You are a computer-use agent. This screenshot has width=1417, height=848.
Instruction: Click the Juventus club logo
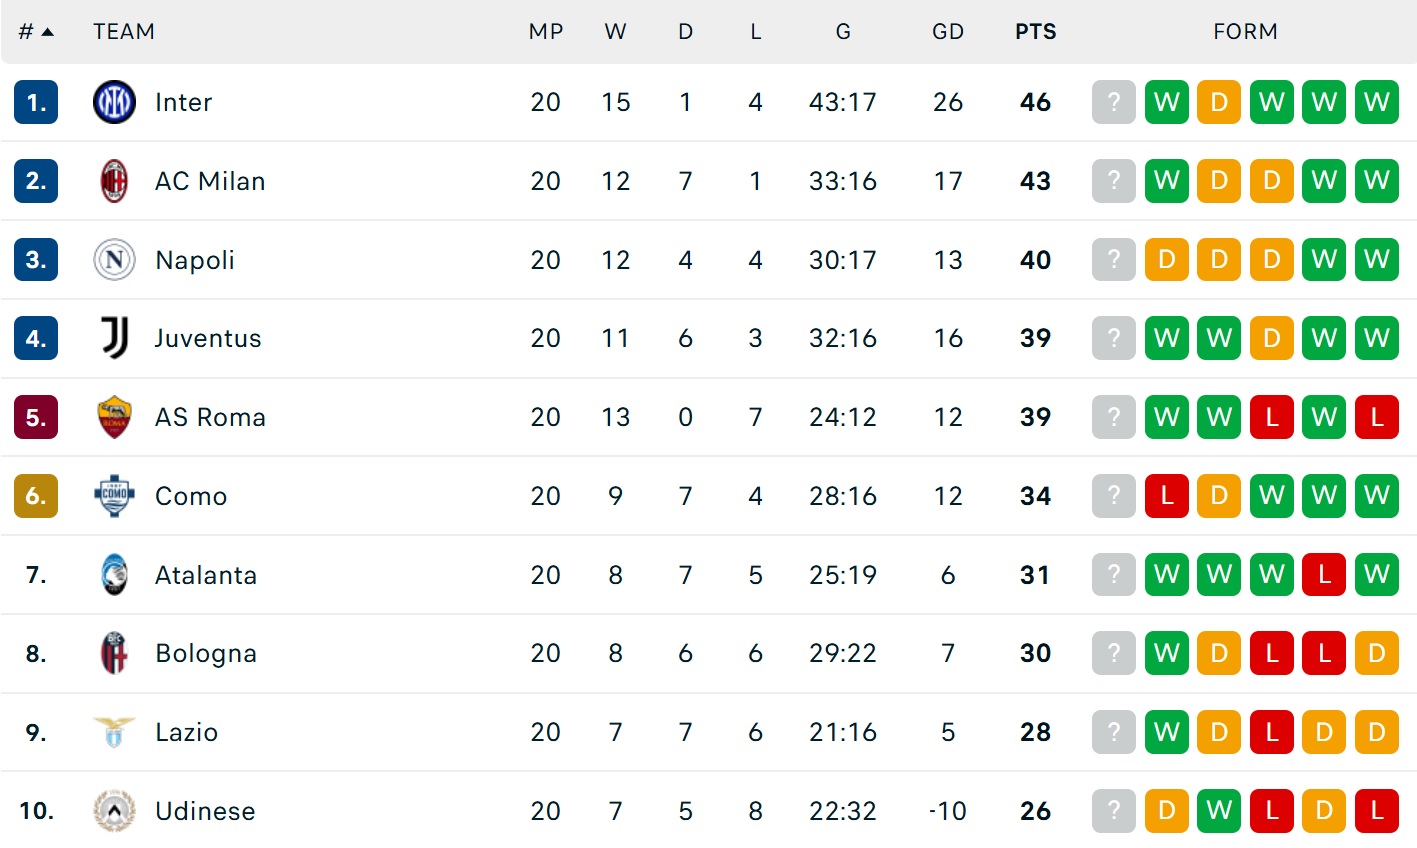click(x=114, y=338)
